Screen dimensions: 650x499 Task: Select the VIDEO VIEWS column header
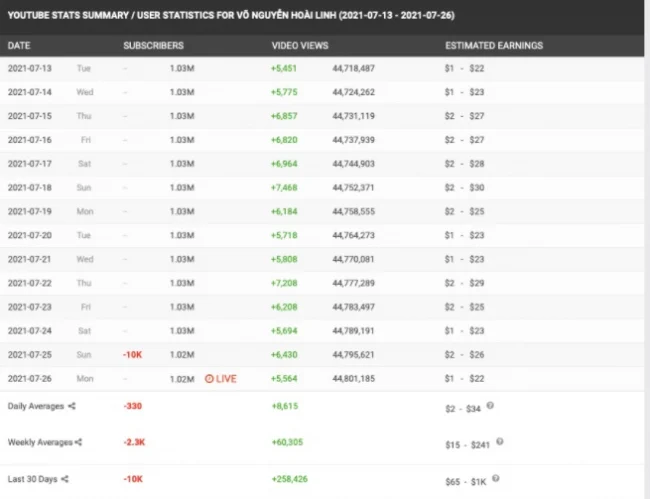pos(300,46)
